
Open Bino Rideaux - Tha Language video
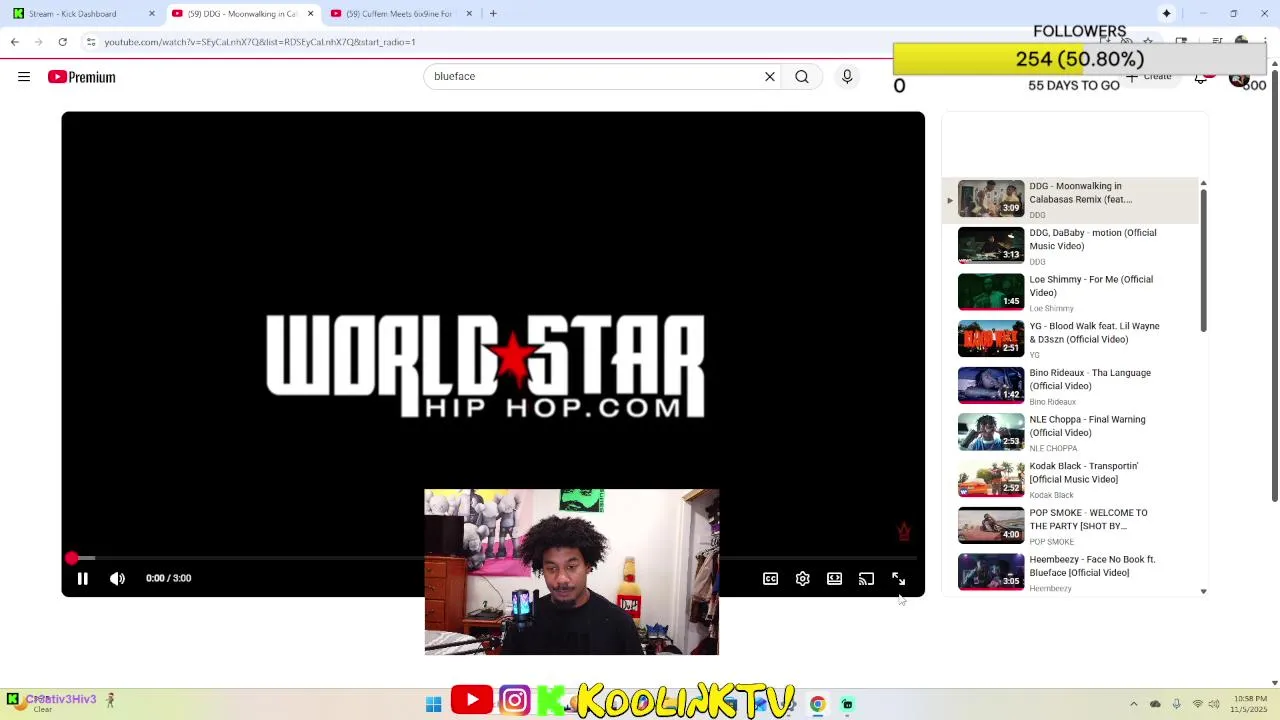pos(1070,386)
